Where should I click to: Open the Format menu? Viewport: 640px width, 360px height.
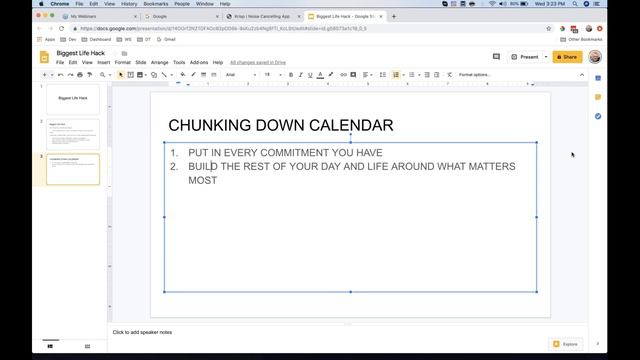[122, 62]
